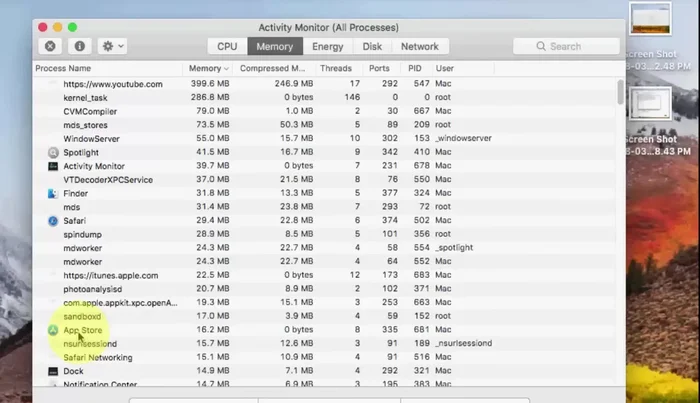This screenshot has height=403, width=700.
Task: Sort by PID column header
Action: (415, 68)
